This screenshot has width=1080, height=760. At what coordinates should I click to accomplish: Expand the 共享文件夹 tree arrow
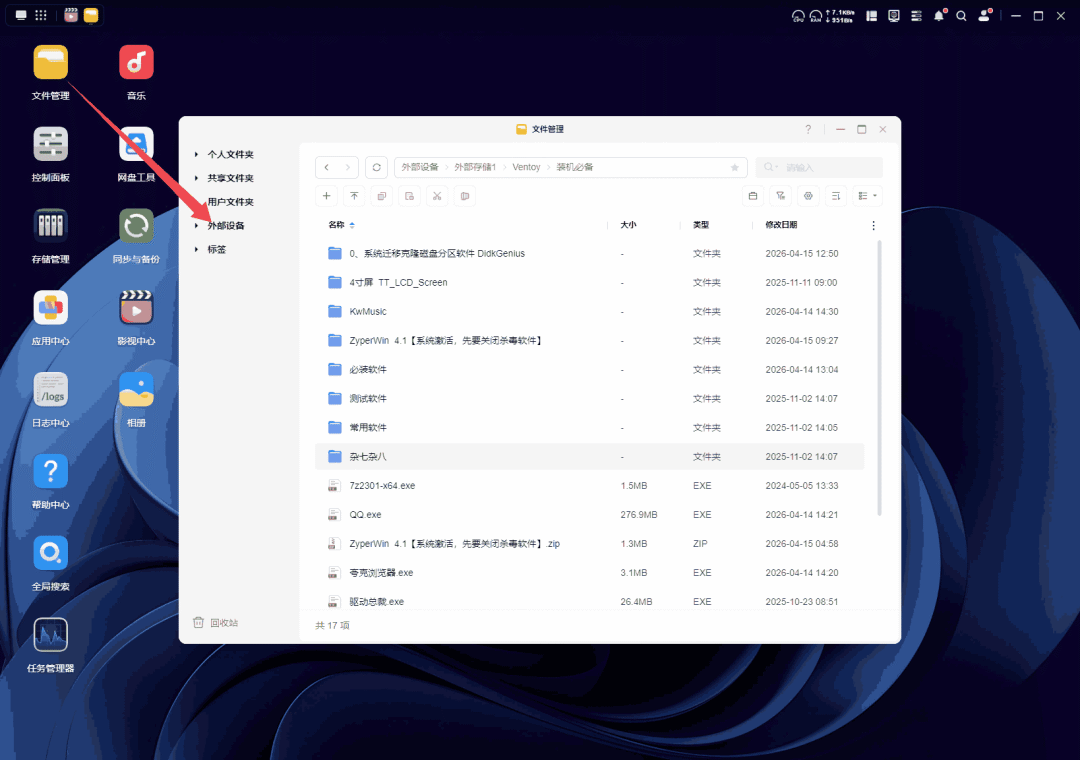[196, 178]
